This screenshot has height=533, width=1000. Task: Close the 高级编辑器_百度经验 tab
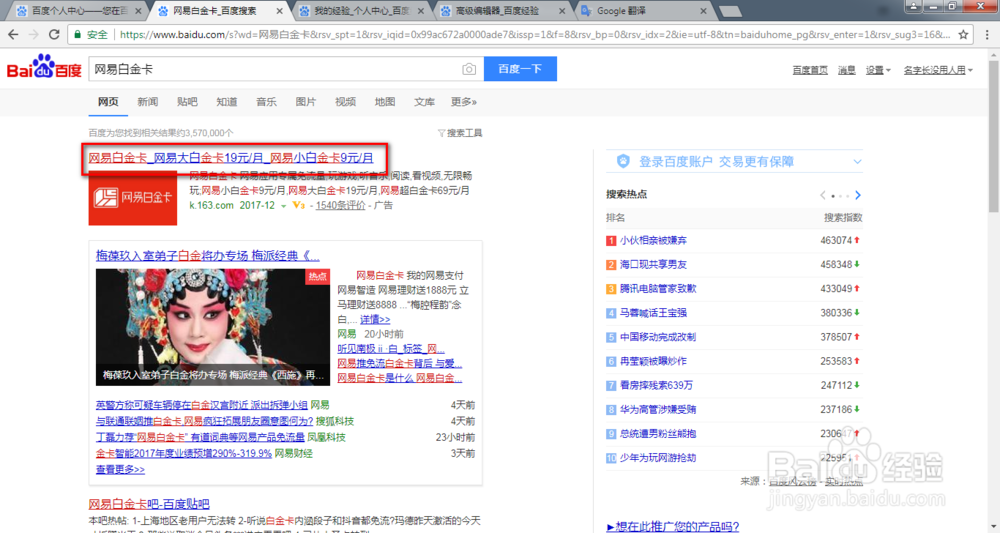coord(562,11)
